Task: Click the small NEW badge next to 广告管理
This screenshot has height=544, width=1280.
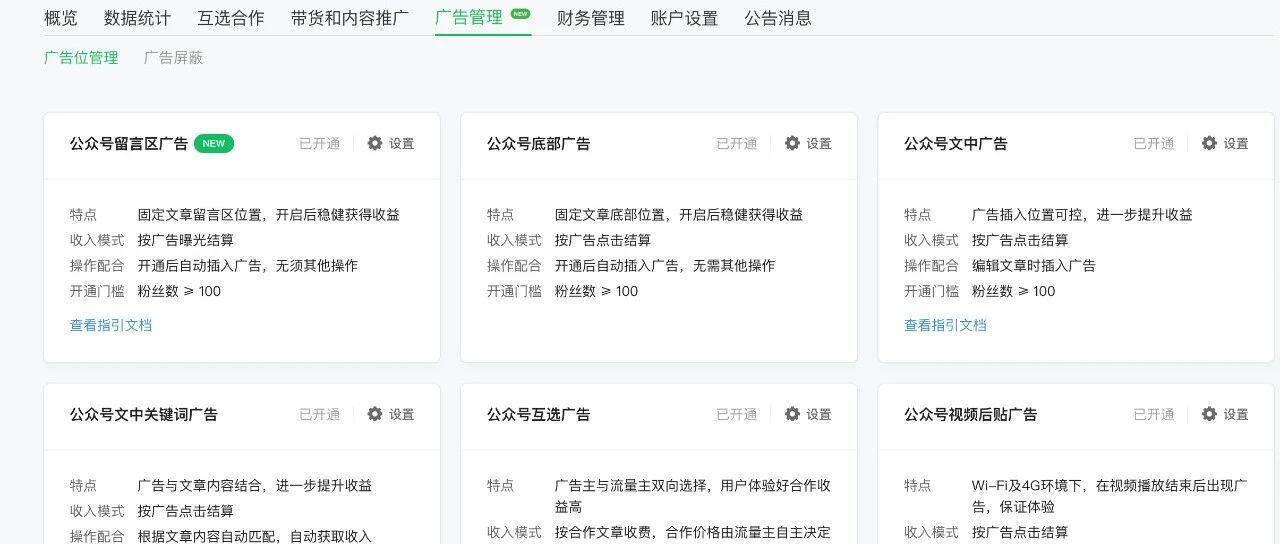Action: point(520,14)
